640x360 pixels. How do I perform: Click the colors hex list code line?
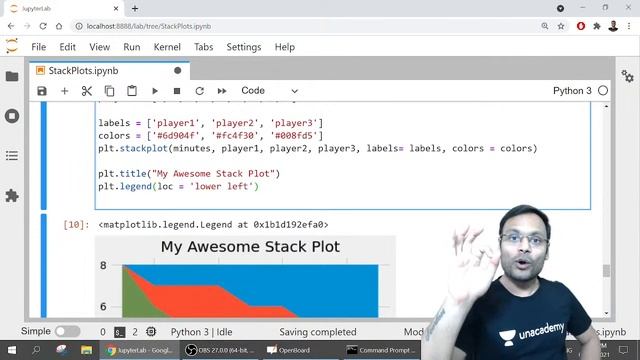point(210,136)
